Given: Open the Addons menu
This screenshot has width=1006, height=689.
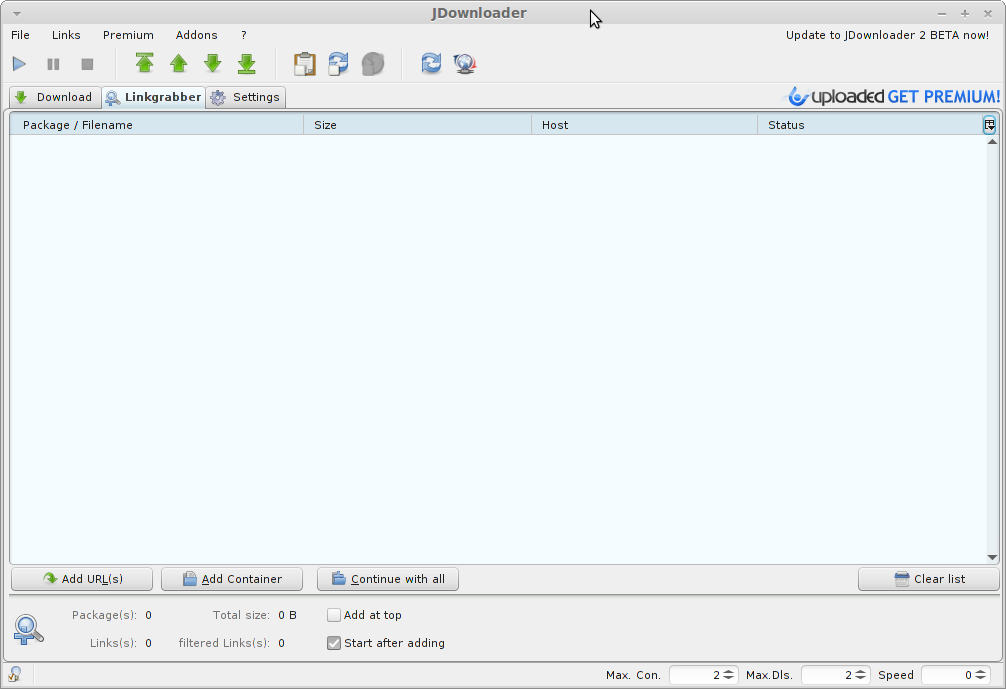Looking at the screenshot, I should coord(196,35).
